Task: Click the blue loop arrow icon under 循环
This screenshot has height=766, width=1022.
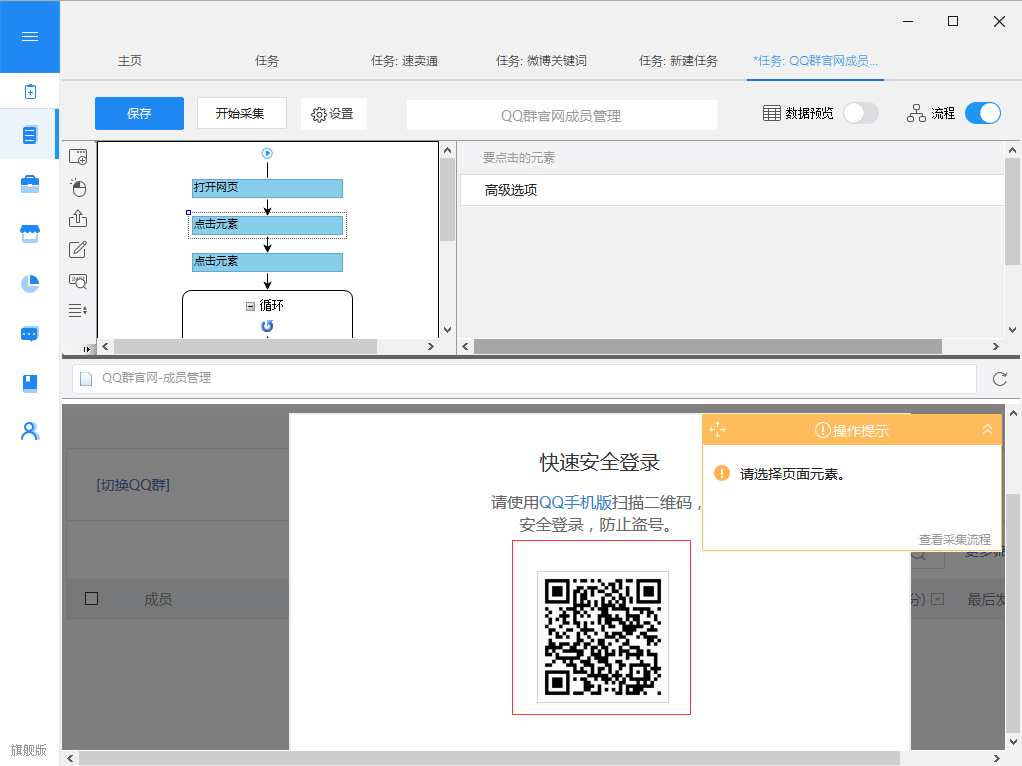Action: (267, 325)
